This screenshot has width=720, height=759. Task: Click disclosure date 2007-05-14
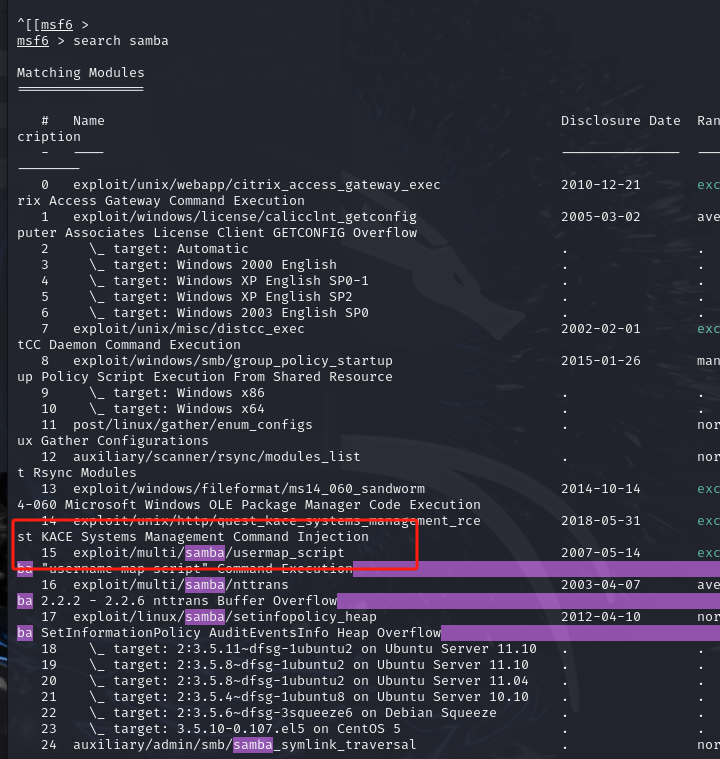coord(601,552)
